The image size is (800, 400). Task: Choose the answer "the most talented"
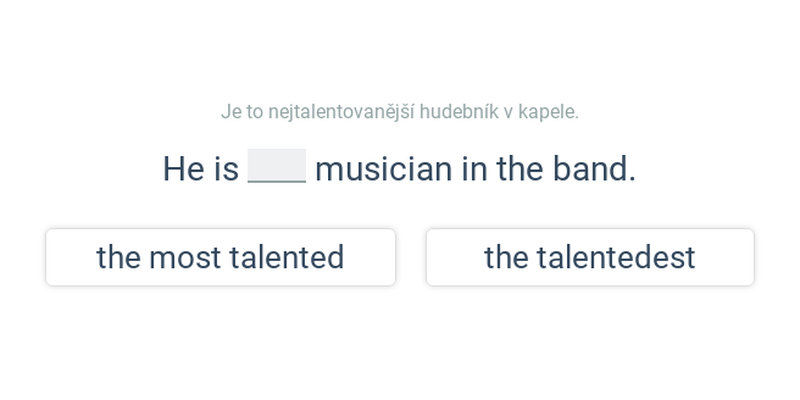[220, 257]
